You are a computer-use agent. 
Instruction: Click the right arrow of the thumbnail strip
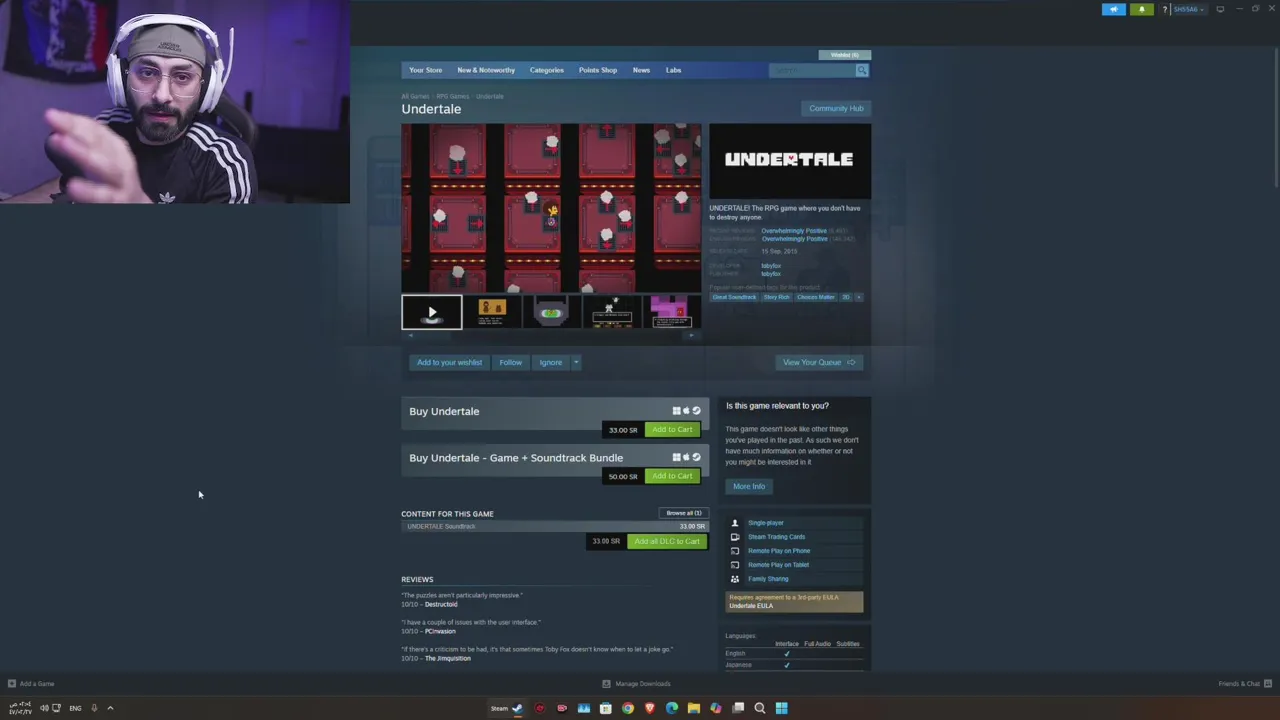[x=692, y=335]
